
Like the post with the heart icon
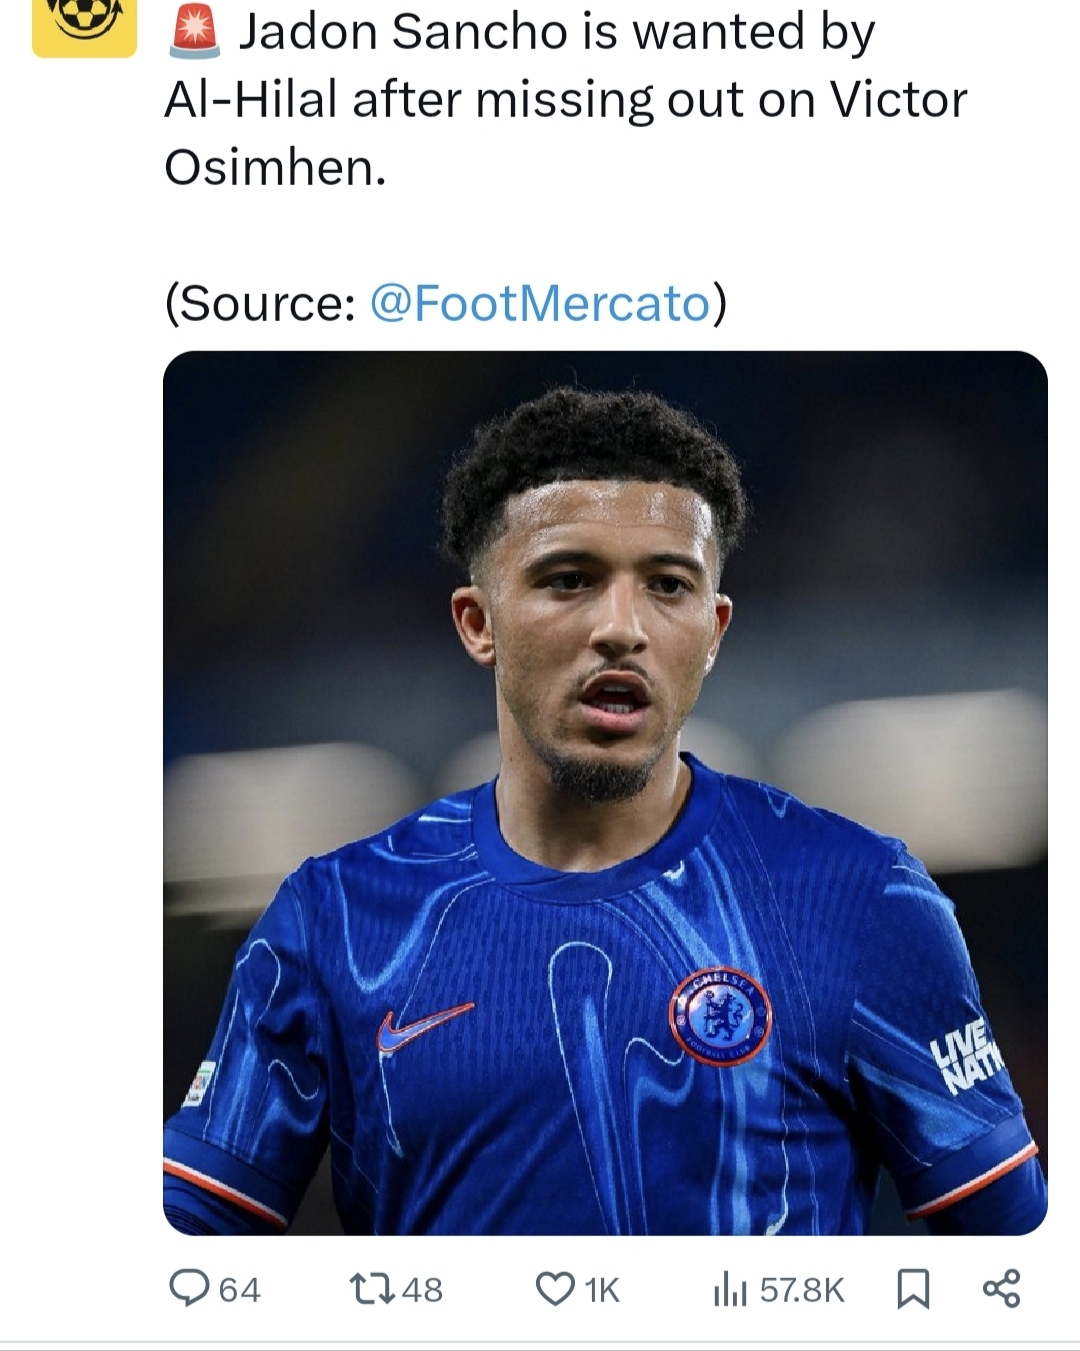(555, 1289)
